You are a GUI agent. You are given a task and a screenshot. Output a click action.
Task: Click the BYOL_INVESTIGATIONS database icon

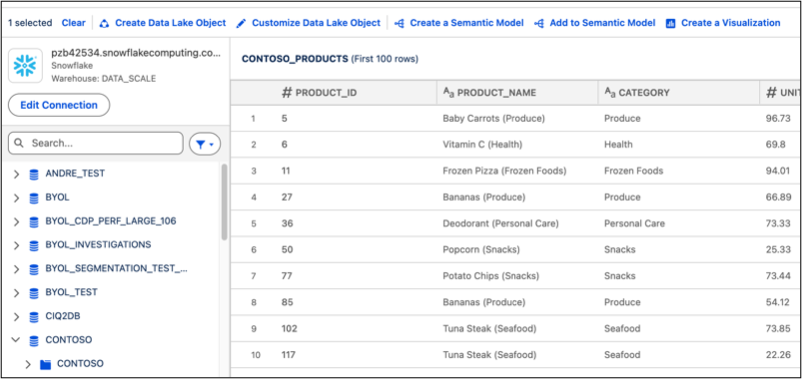click(34, 246)
